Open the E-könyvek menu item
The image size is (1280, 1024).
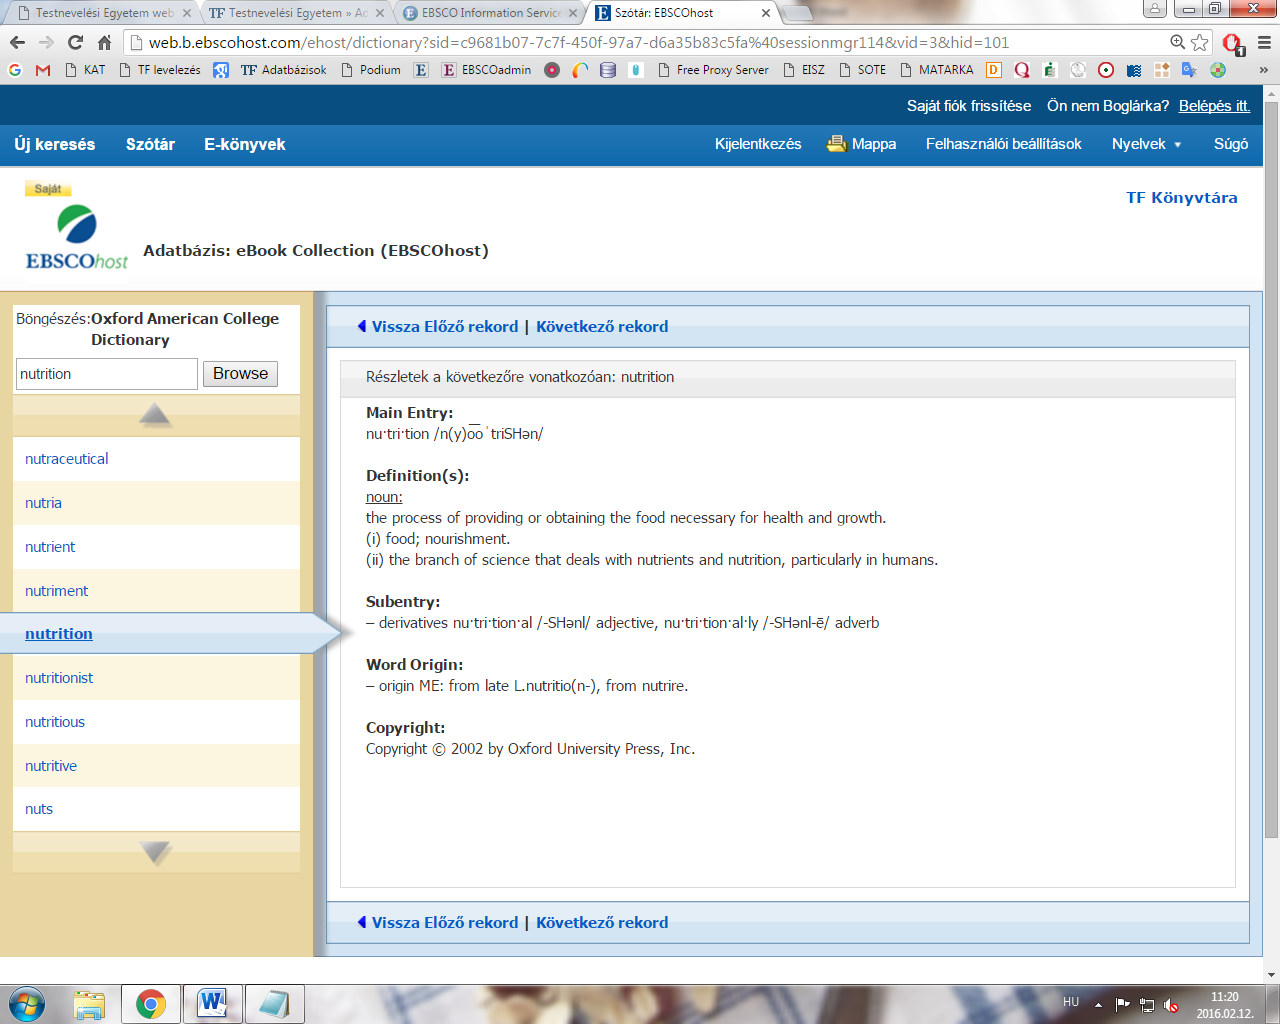[x=245, y=144]
